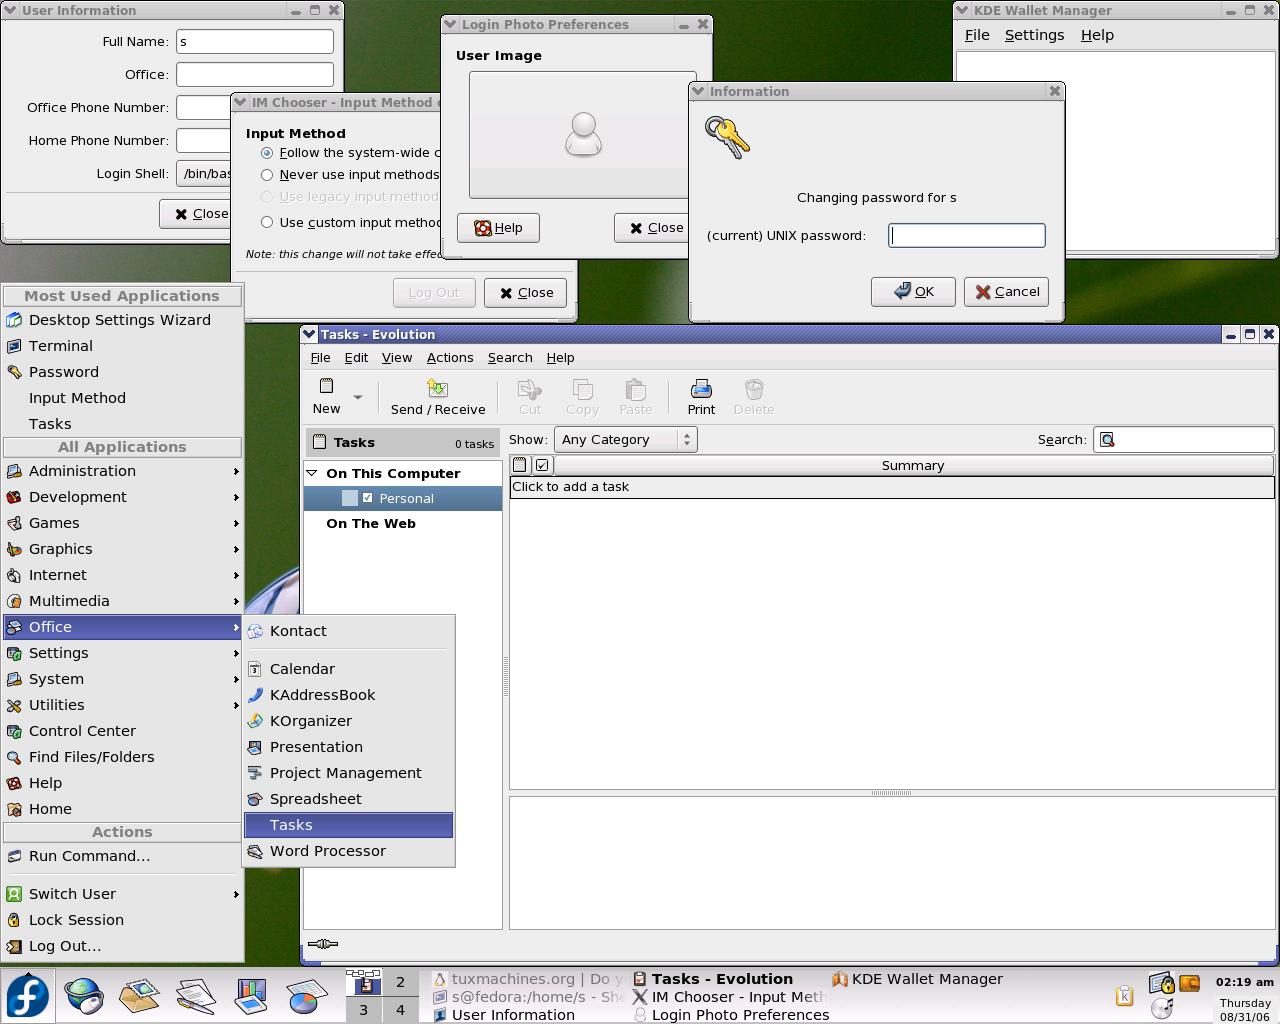
Task: Click 'Click to add a task' row
Action: 892,487
